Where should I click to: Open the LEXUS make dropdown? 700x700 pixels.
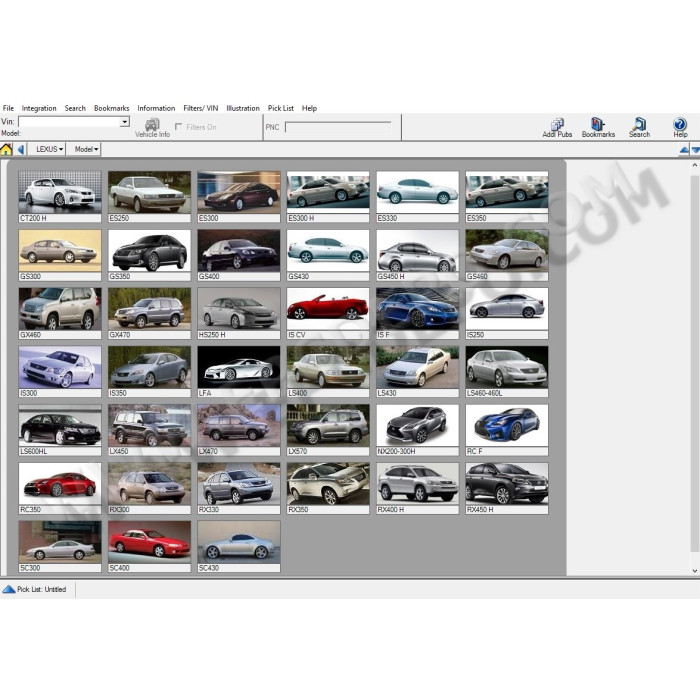click(x=49, y=149)
